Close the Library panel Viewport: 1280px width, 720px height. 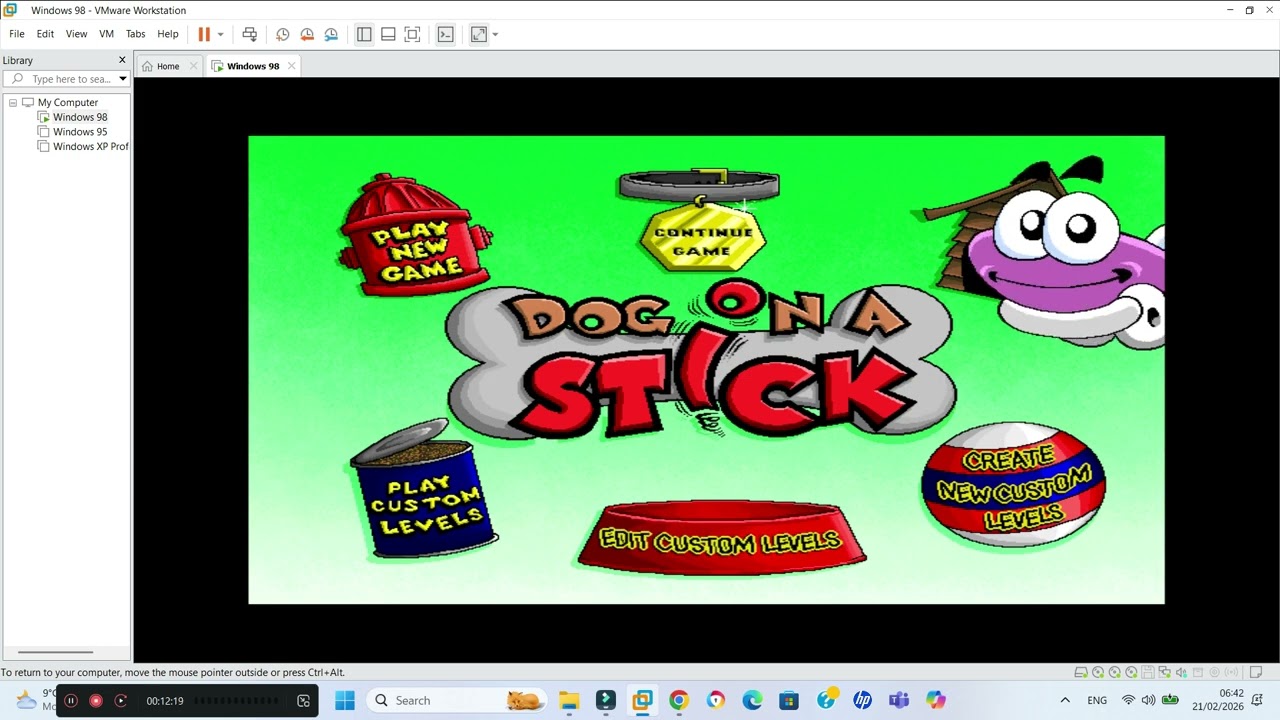(x=122, y=60)
